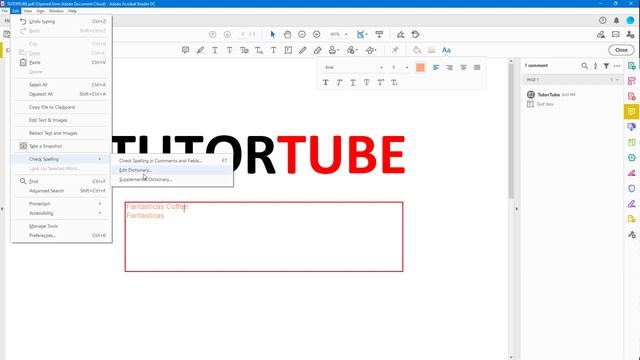Select the strikethrough text tool
The height and width of the screenshot is (360, 640).
(x=229, y=50)
